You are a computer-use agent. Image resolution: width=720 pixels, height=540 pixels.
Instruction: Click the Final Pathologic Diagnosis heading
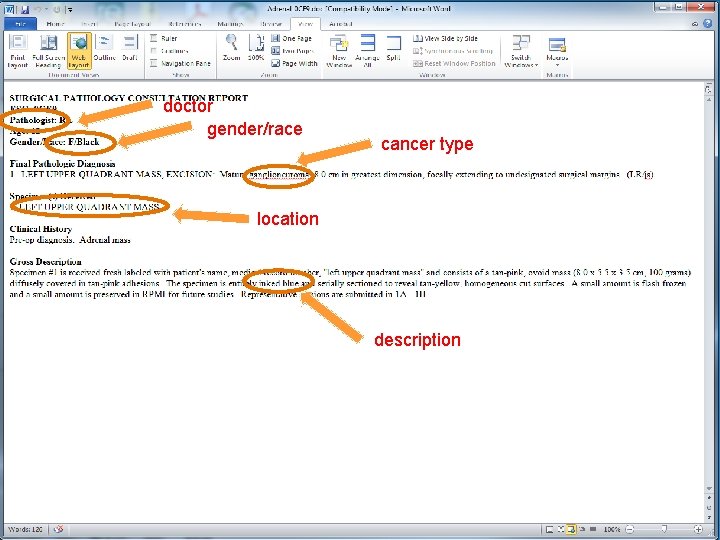pyautogui.click(x=62, y=163)
